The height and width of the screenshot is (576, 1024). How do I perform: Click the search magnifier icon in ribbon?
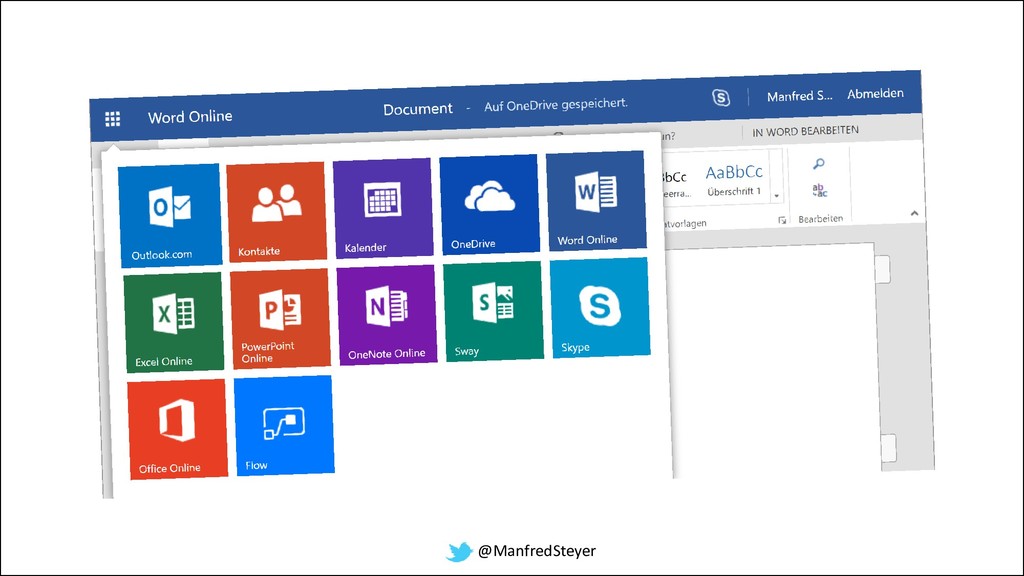coord(818,164)
